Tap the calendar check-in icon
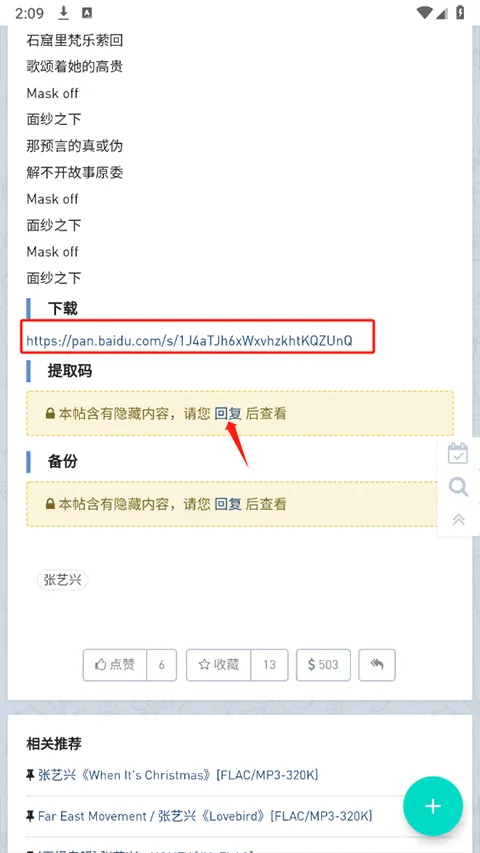The height and width of the screenshot is (853, 480). (458, 453)
